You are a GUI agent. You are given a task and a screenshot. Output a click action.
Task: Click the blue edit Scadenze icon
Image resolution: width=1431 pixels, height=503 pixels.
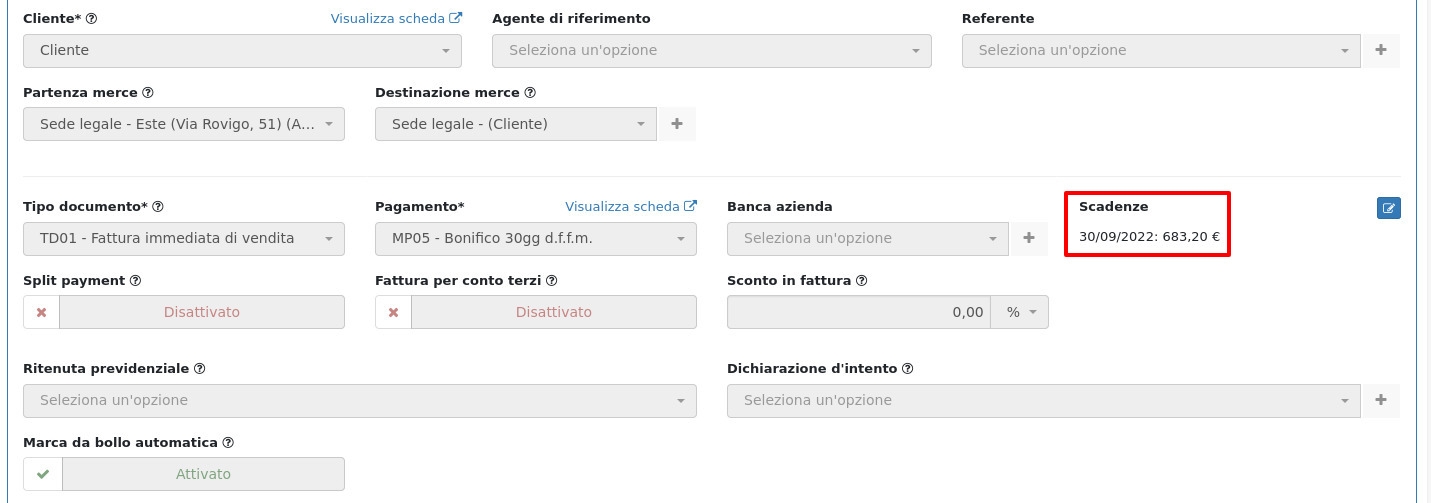1388,208
